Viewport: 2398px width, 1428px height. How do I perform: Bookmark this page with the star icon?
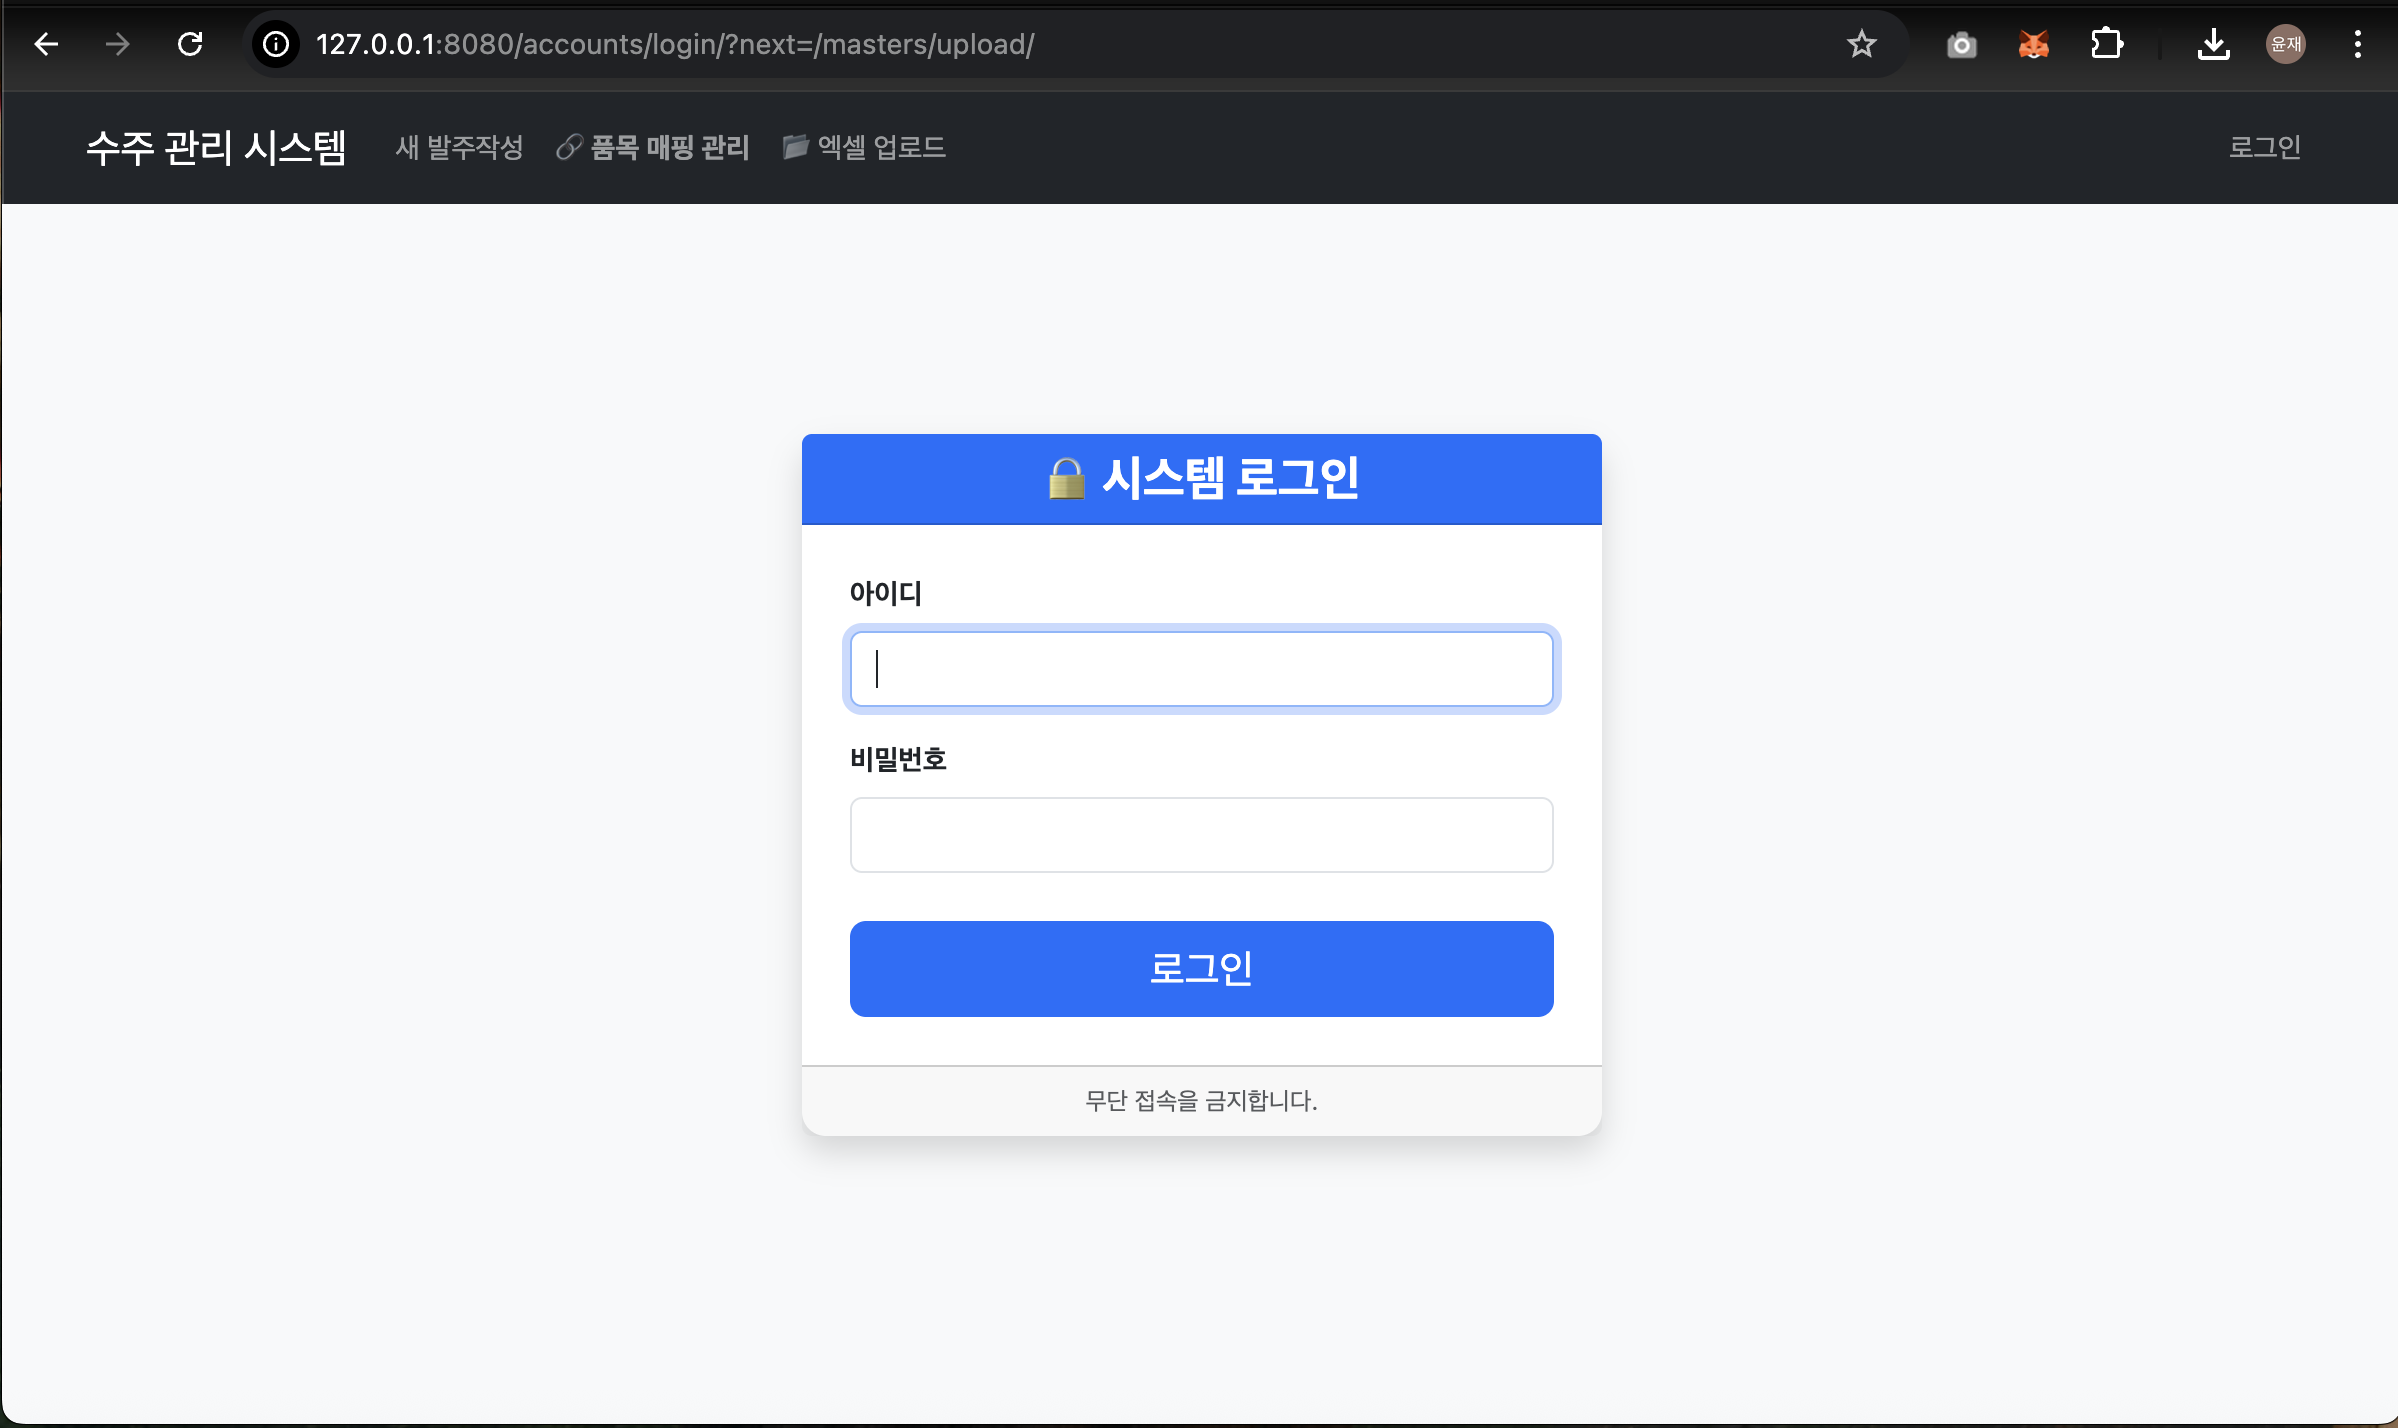click(x=1861, y=44)
